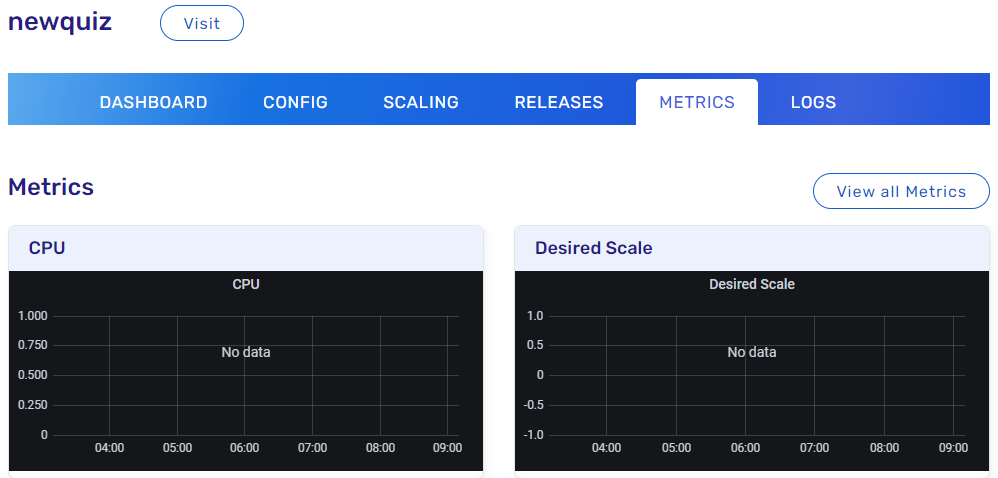Click the 09:00 label on the Desired Scale chart

tap(954, 448)
